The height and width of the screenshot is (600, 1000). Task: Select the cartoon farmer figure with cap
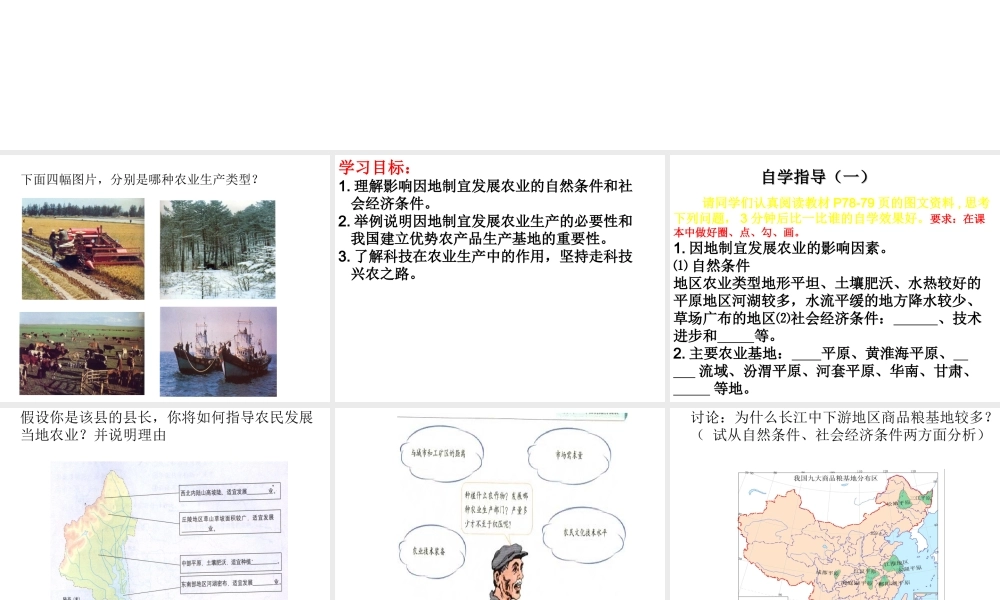click(x=508, y=571)
